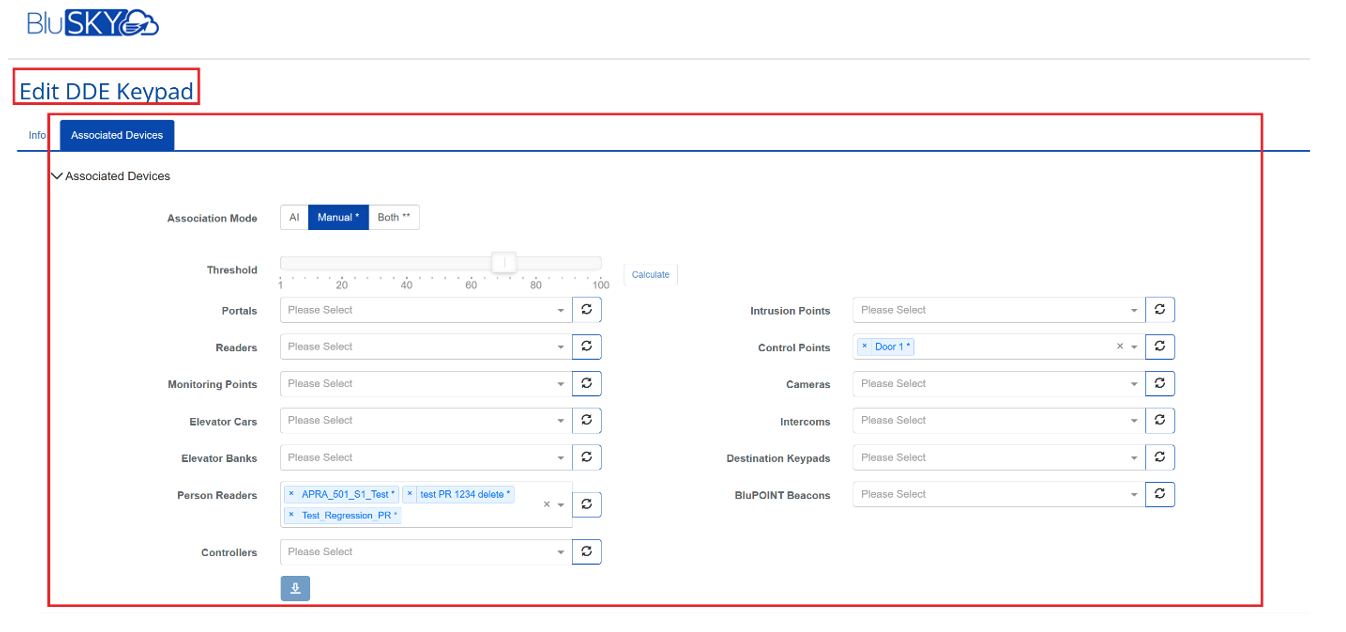This screenshot has width=1346, height=632.
Task: Switch association mode to Both
Action: (x=394, y=217)
